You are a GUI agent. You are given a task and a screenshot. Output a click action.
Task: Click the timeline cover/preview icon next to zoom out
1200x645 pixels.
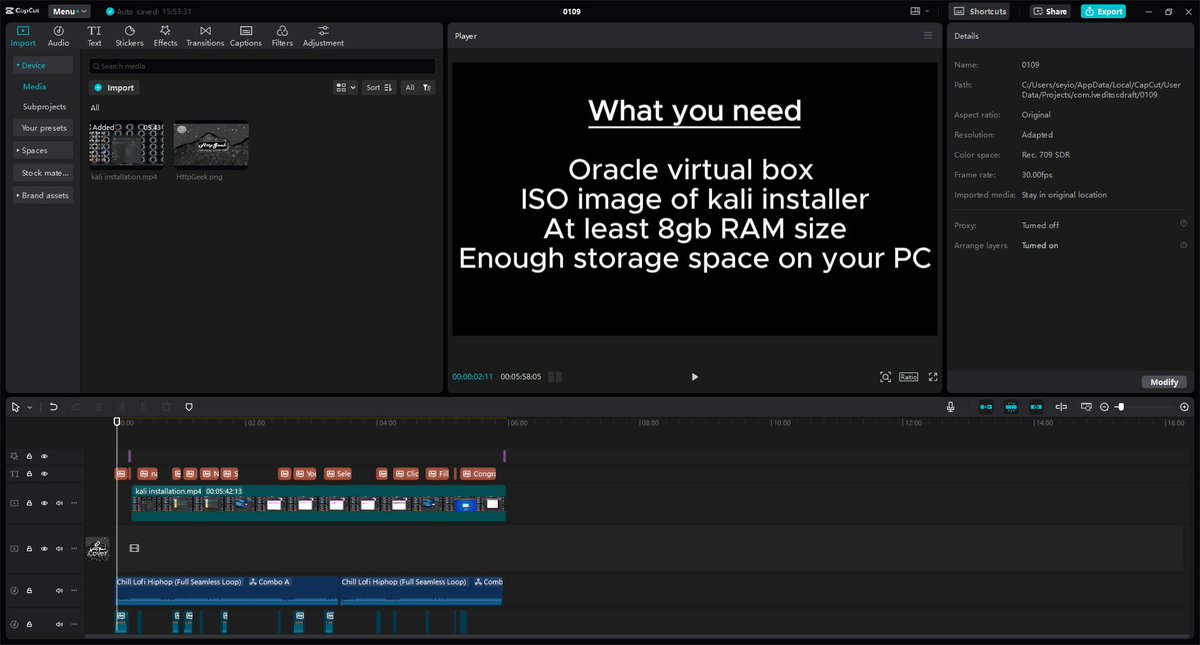[1086, 407]
